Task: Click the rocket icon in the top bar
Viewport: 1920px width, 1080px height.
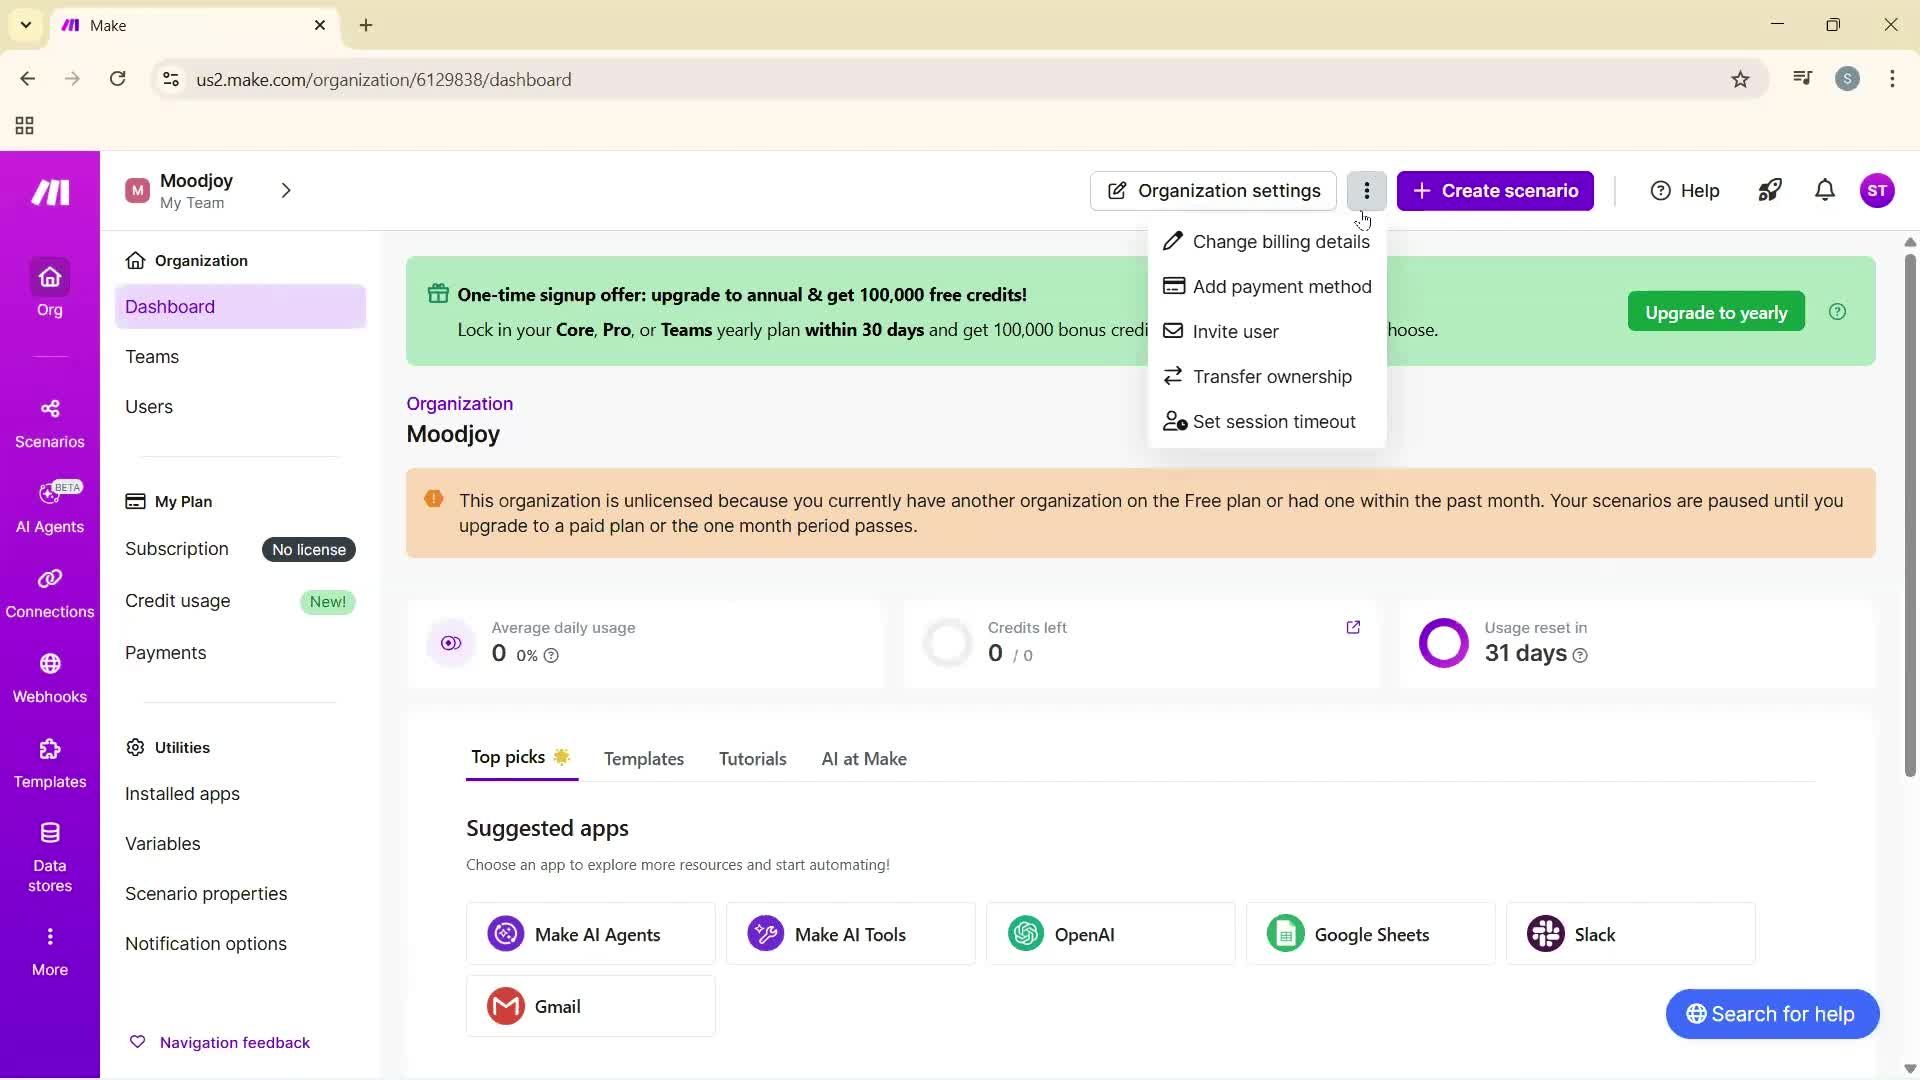Action: 1769,190
